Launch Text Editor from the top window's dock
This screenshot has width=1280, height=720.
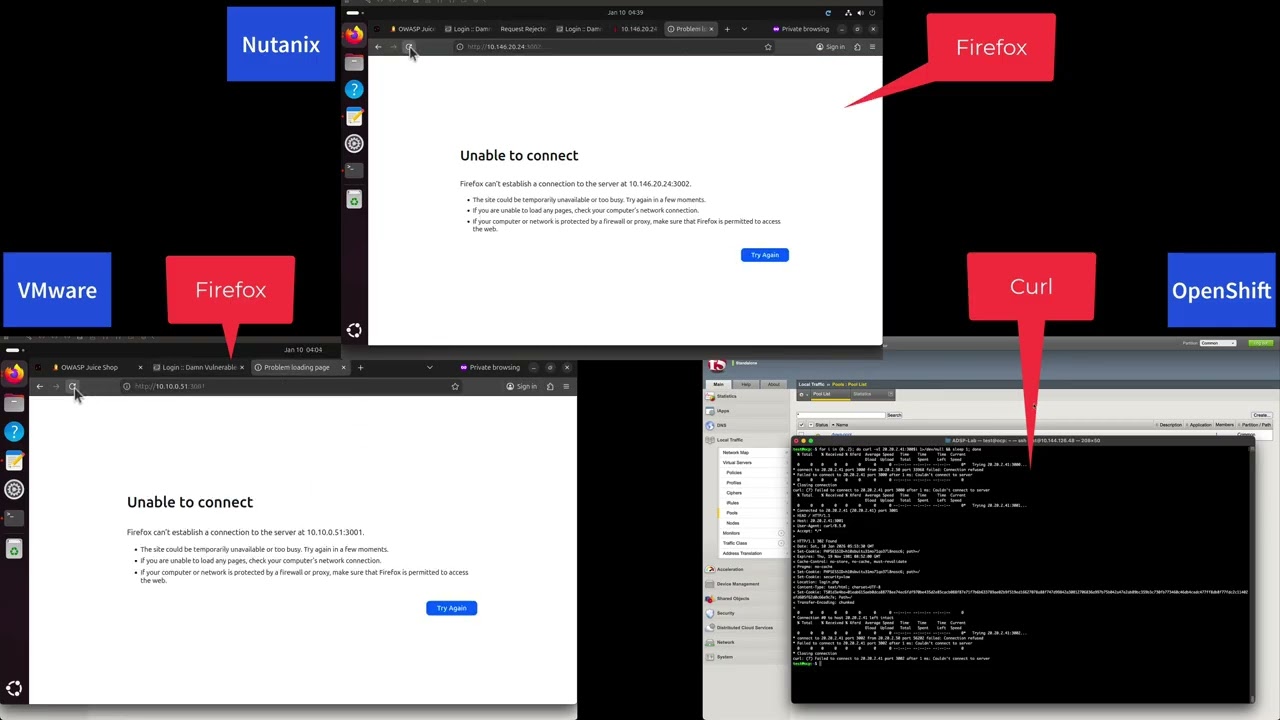point(354,117)
